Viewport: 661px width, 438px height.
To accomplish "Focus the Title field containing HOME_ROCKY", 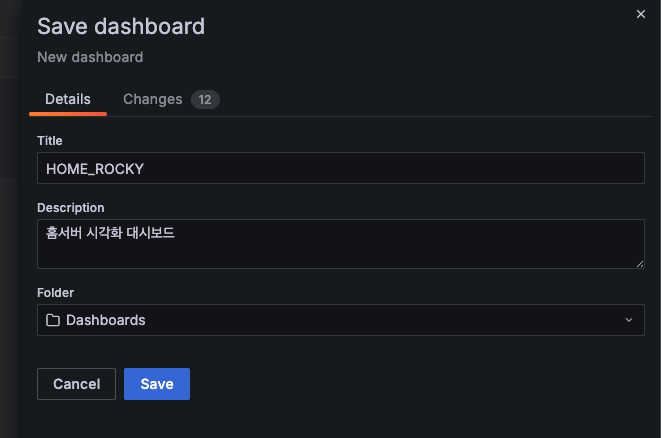I will pos(341,168).
